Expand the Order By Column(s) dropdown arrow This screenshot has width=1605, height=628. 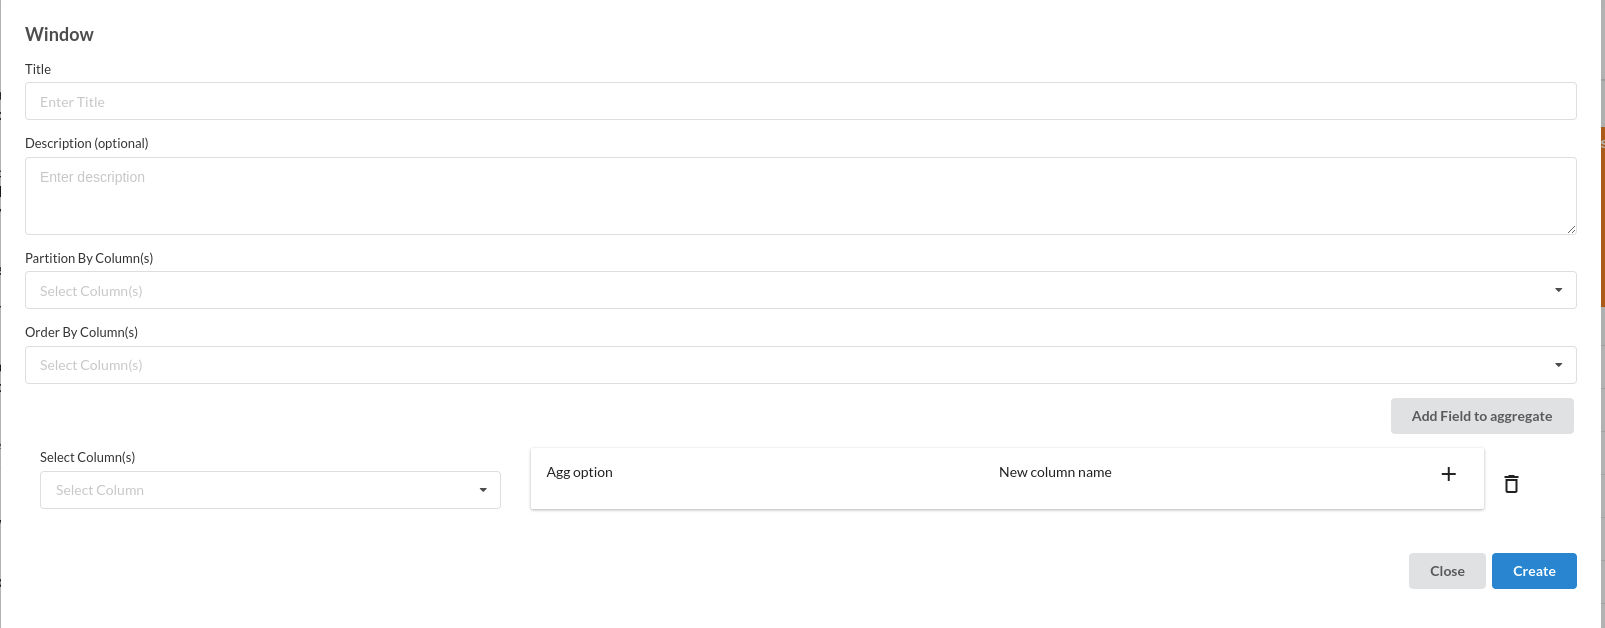pyautogui.click(x=1558, y=365)
